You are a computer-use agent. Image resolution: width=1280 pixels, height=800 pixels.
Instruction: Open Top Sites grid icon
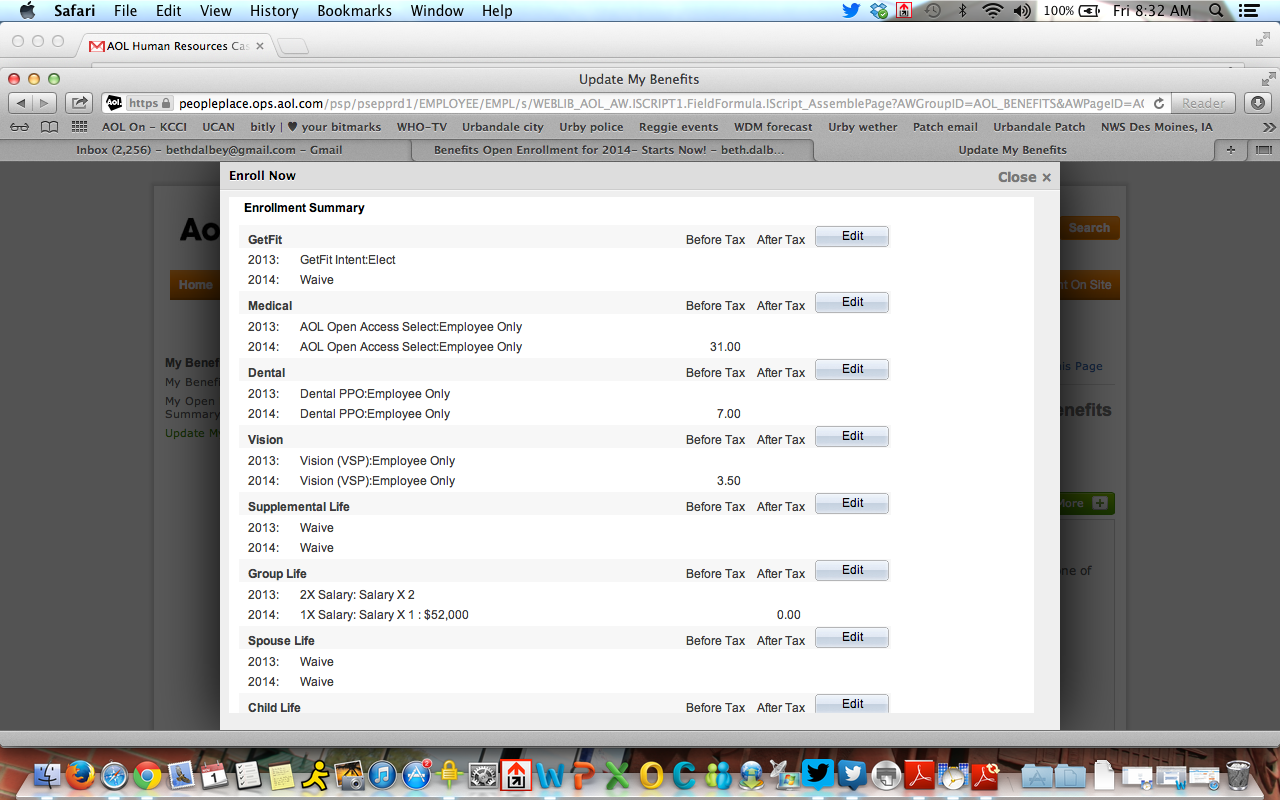pyautogui.click(x=79, y=127)
